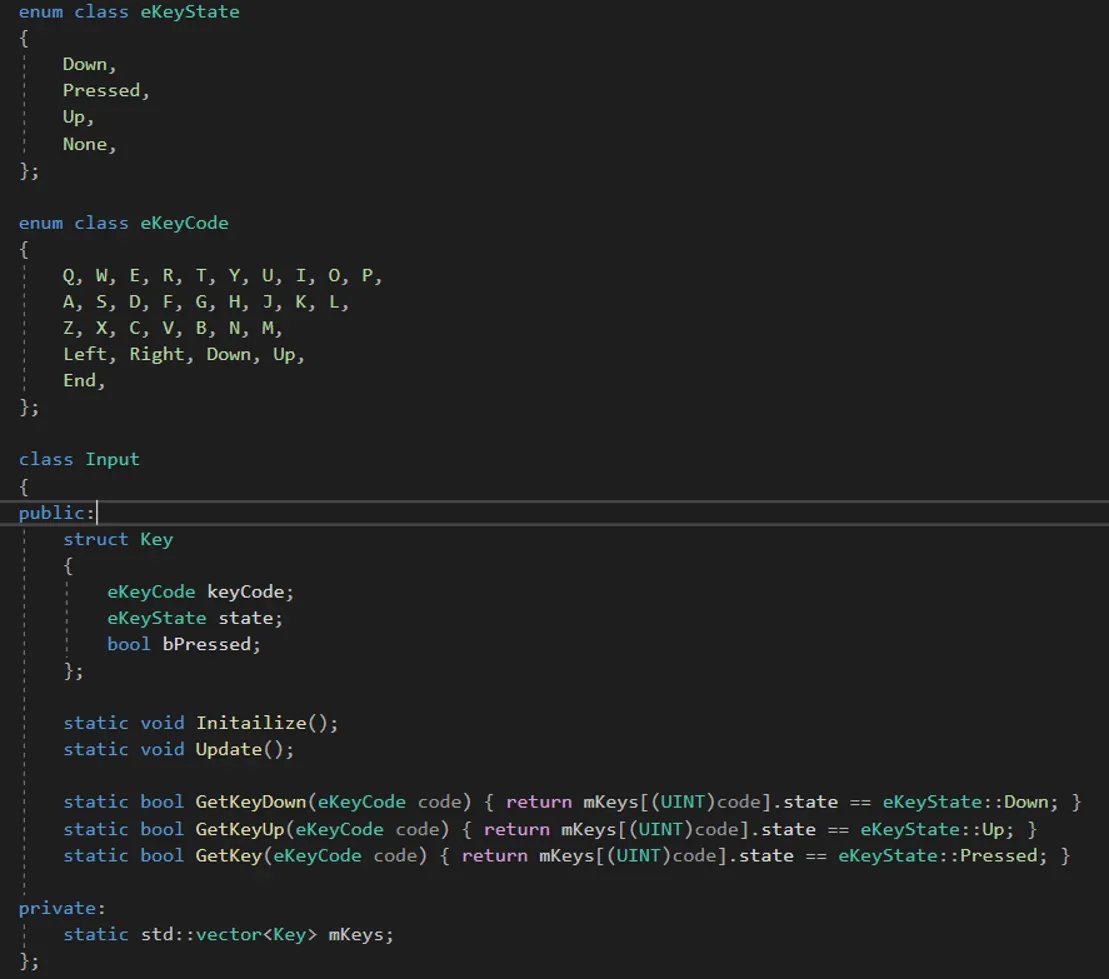Screen dimensions: 1109x979
Task: Click "GetKey" on the line returning Pressed
Action: point(228,856)
